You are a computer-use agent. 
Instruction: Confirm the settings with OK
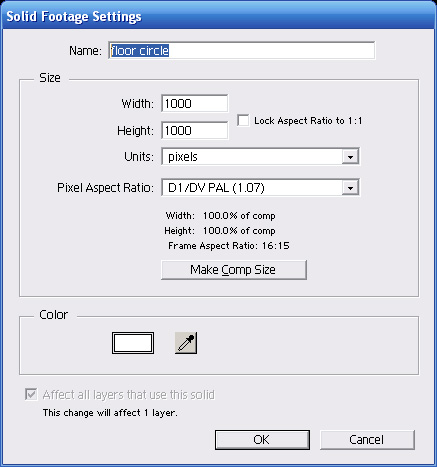pyautogui.click(x=262, y=440)
